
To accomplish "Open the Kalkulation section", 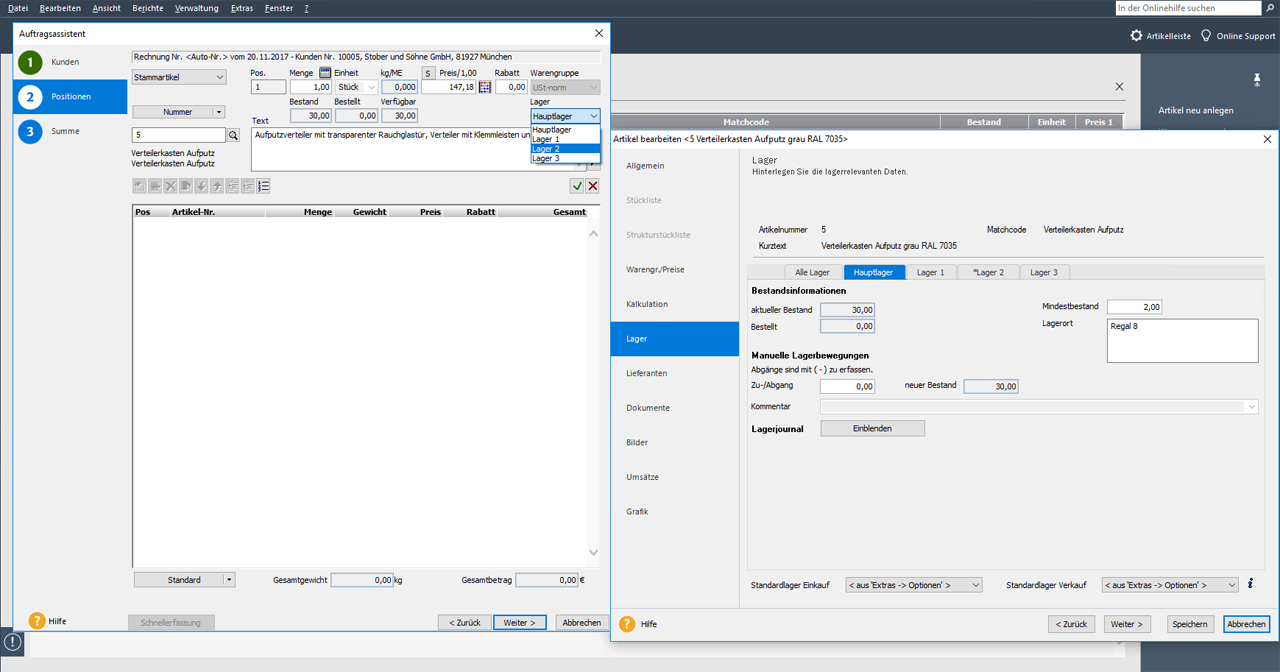I will pyautogui.click(x=675, y=304).
